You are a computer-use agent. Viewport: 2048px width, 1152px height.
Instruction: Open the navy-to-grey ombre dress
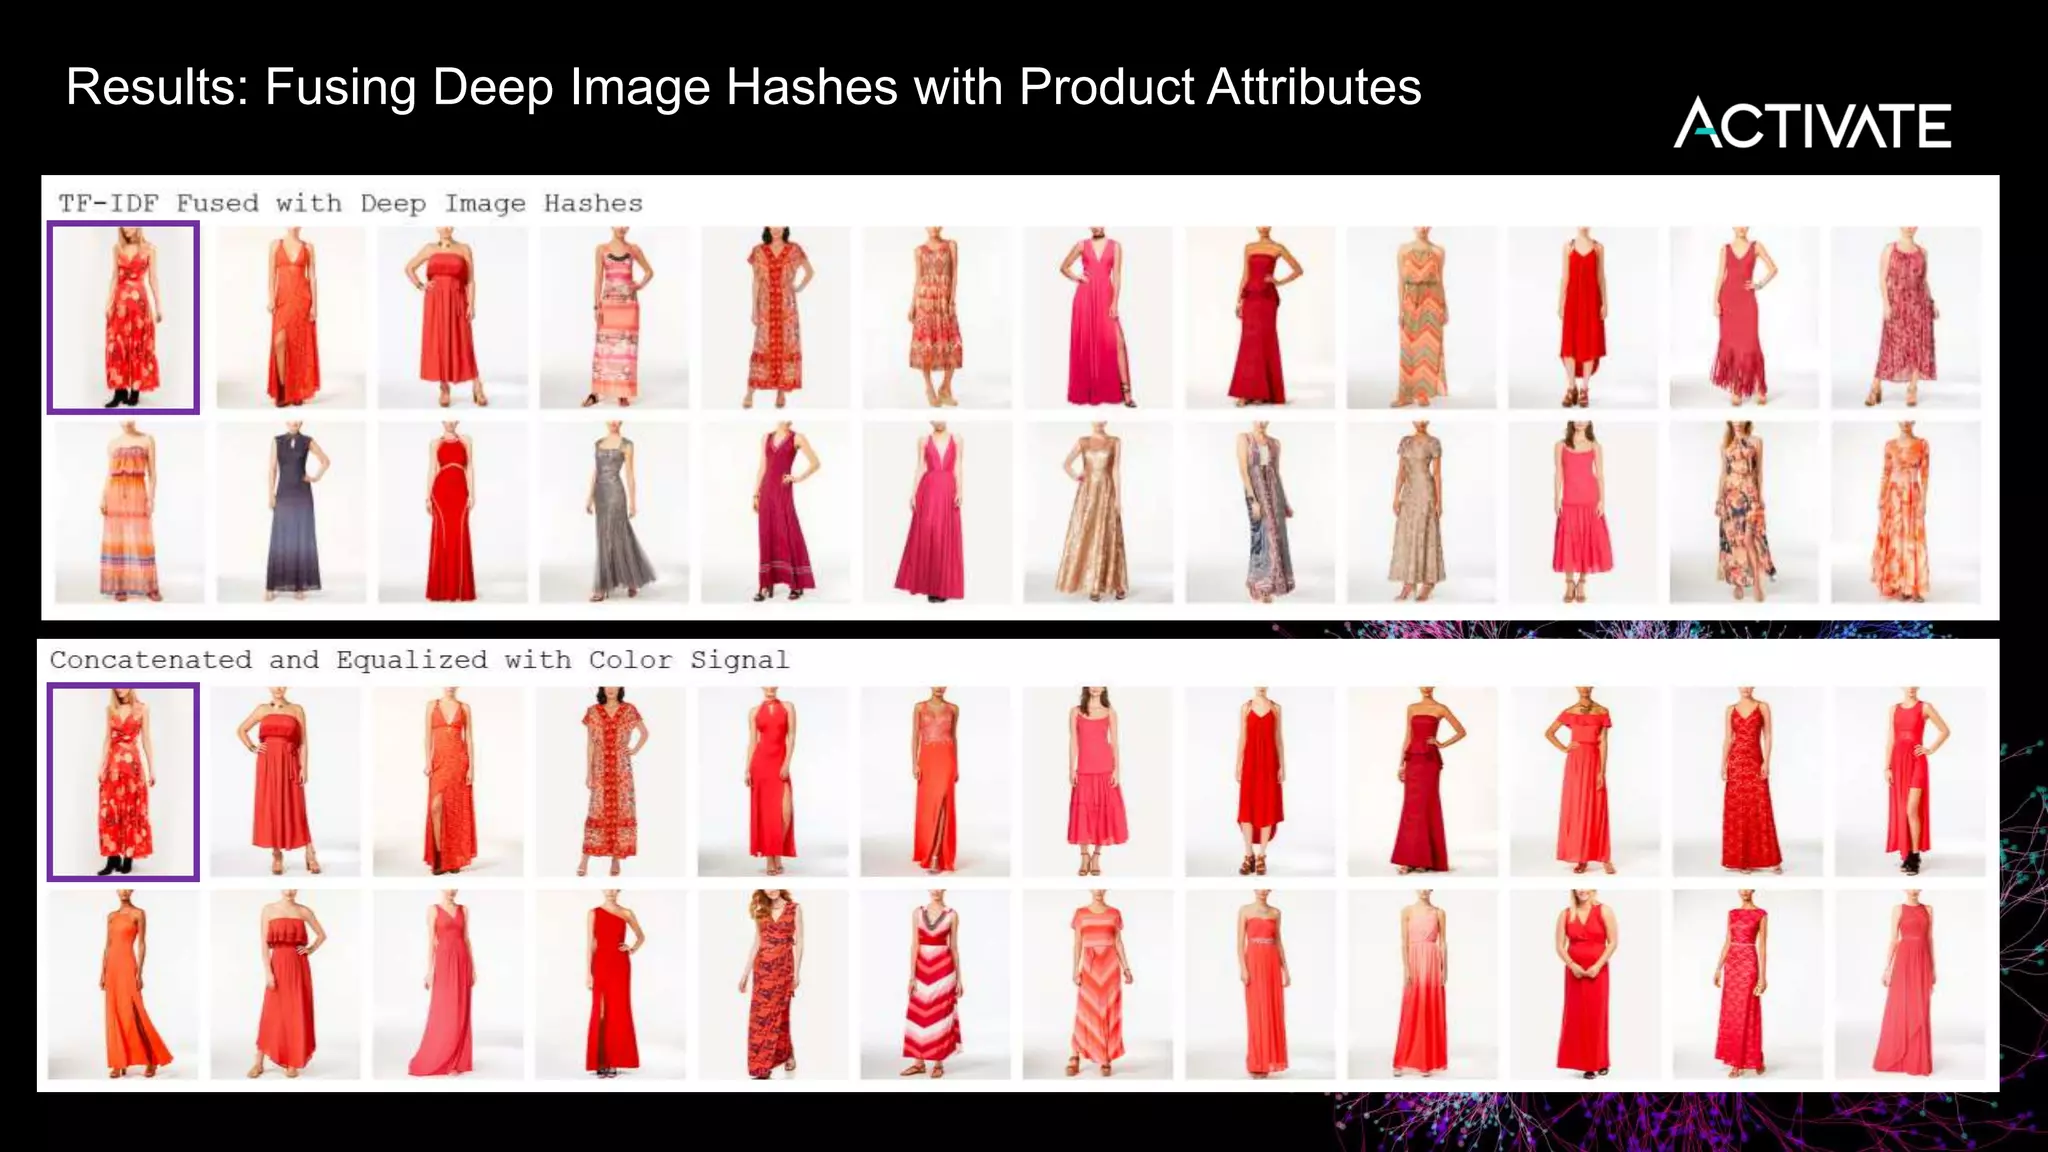[x=291, y=512]
